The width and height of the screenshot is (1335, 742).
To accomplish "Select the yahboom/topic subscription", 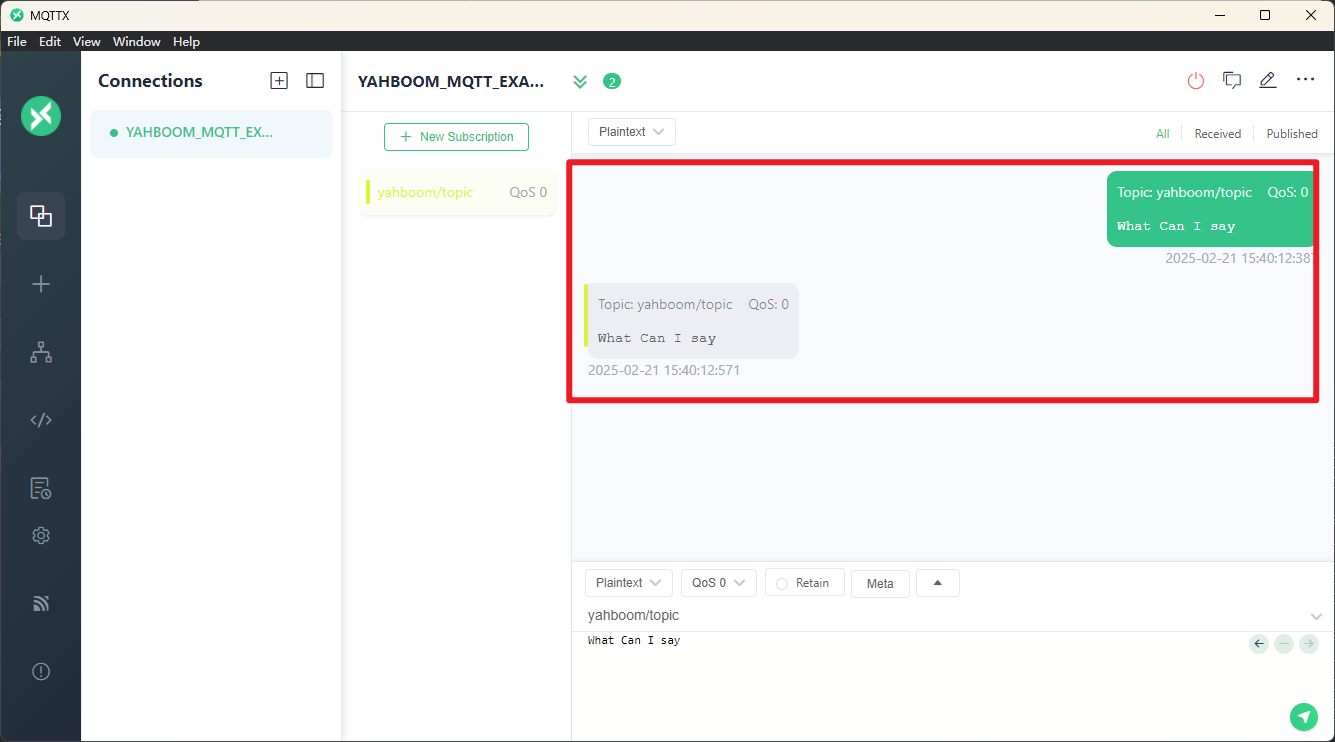I will 457,193.
